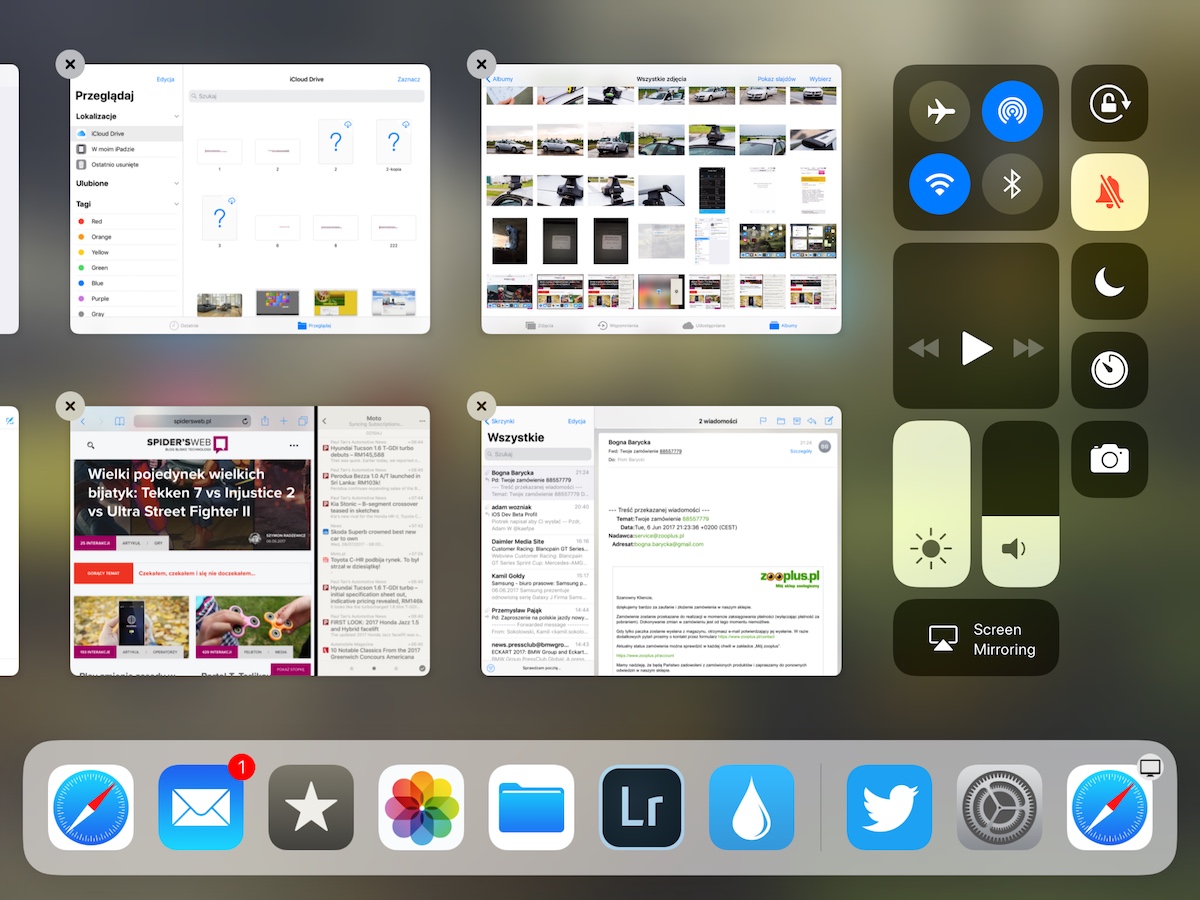Open adam wozniak message in Mail list

[538, 516]
